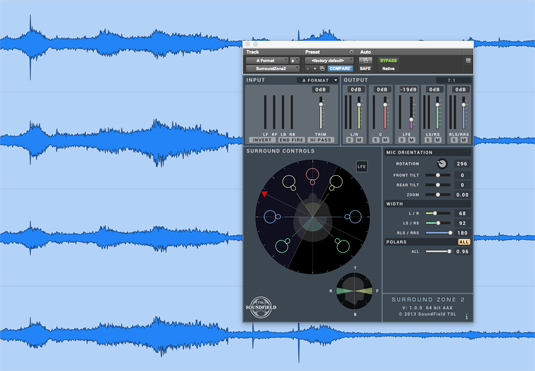Click the small circle icon next to Preset
Viewport: 535px width, 371px height.
tap(351, 52)
